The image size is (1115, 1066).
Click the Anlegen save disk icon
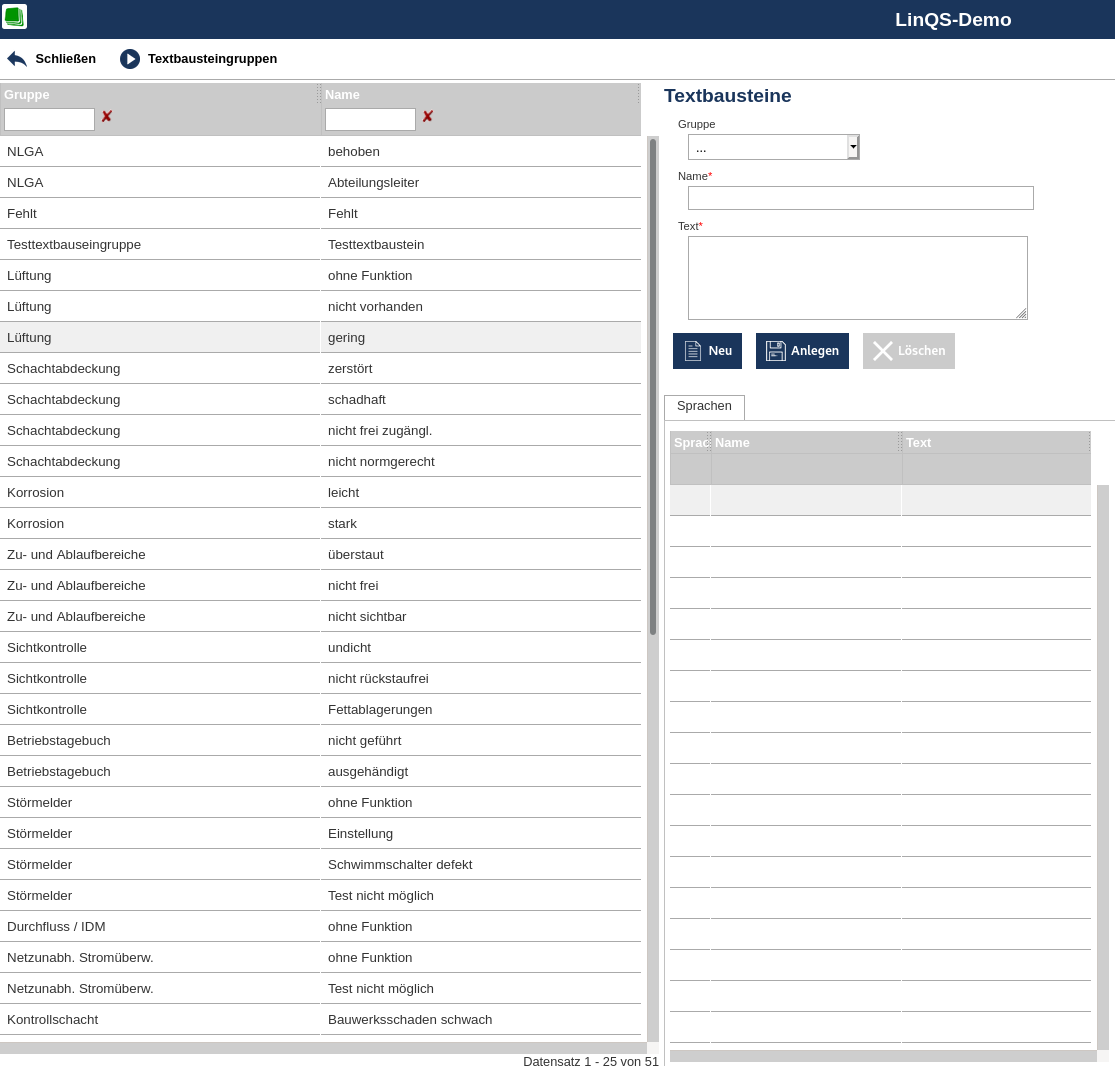[x=775, y=351]
